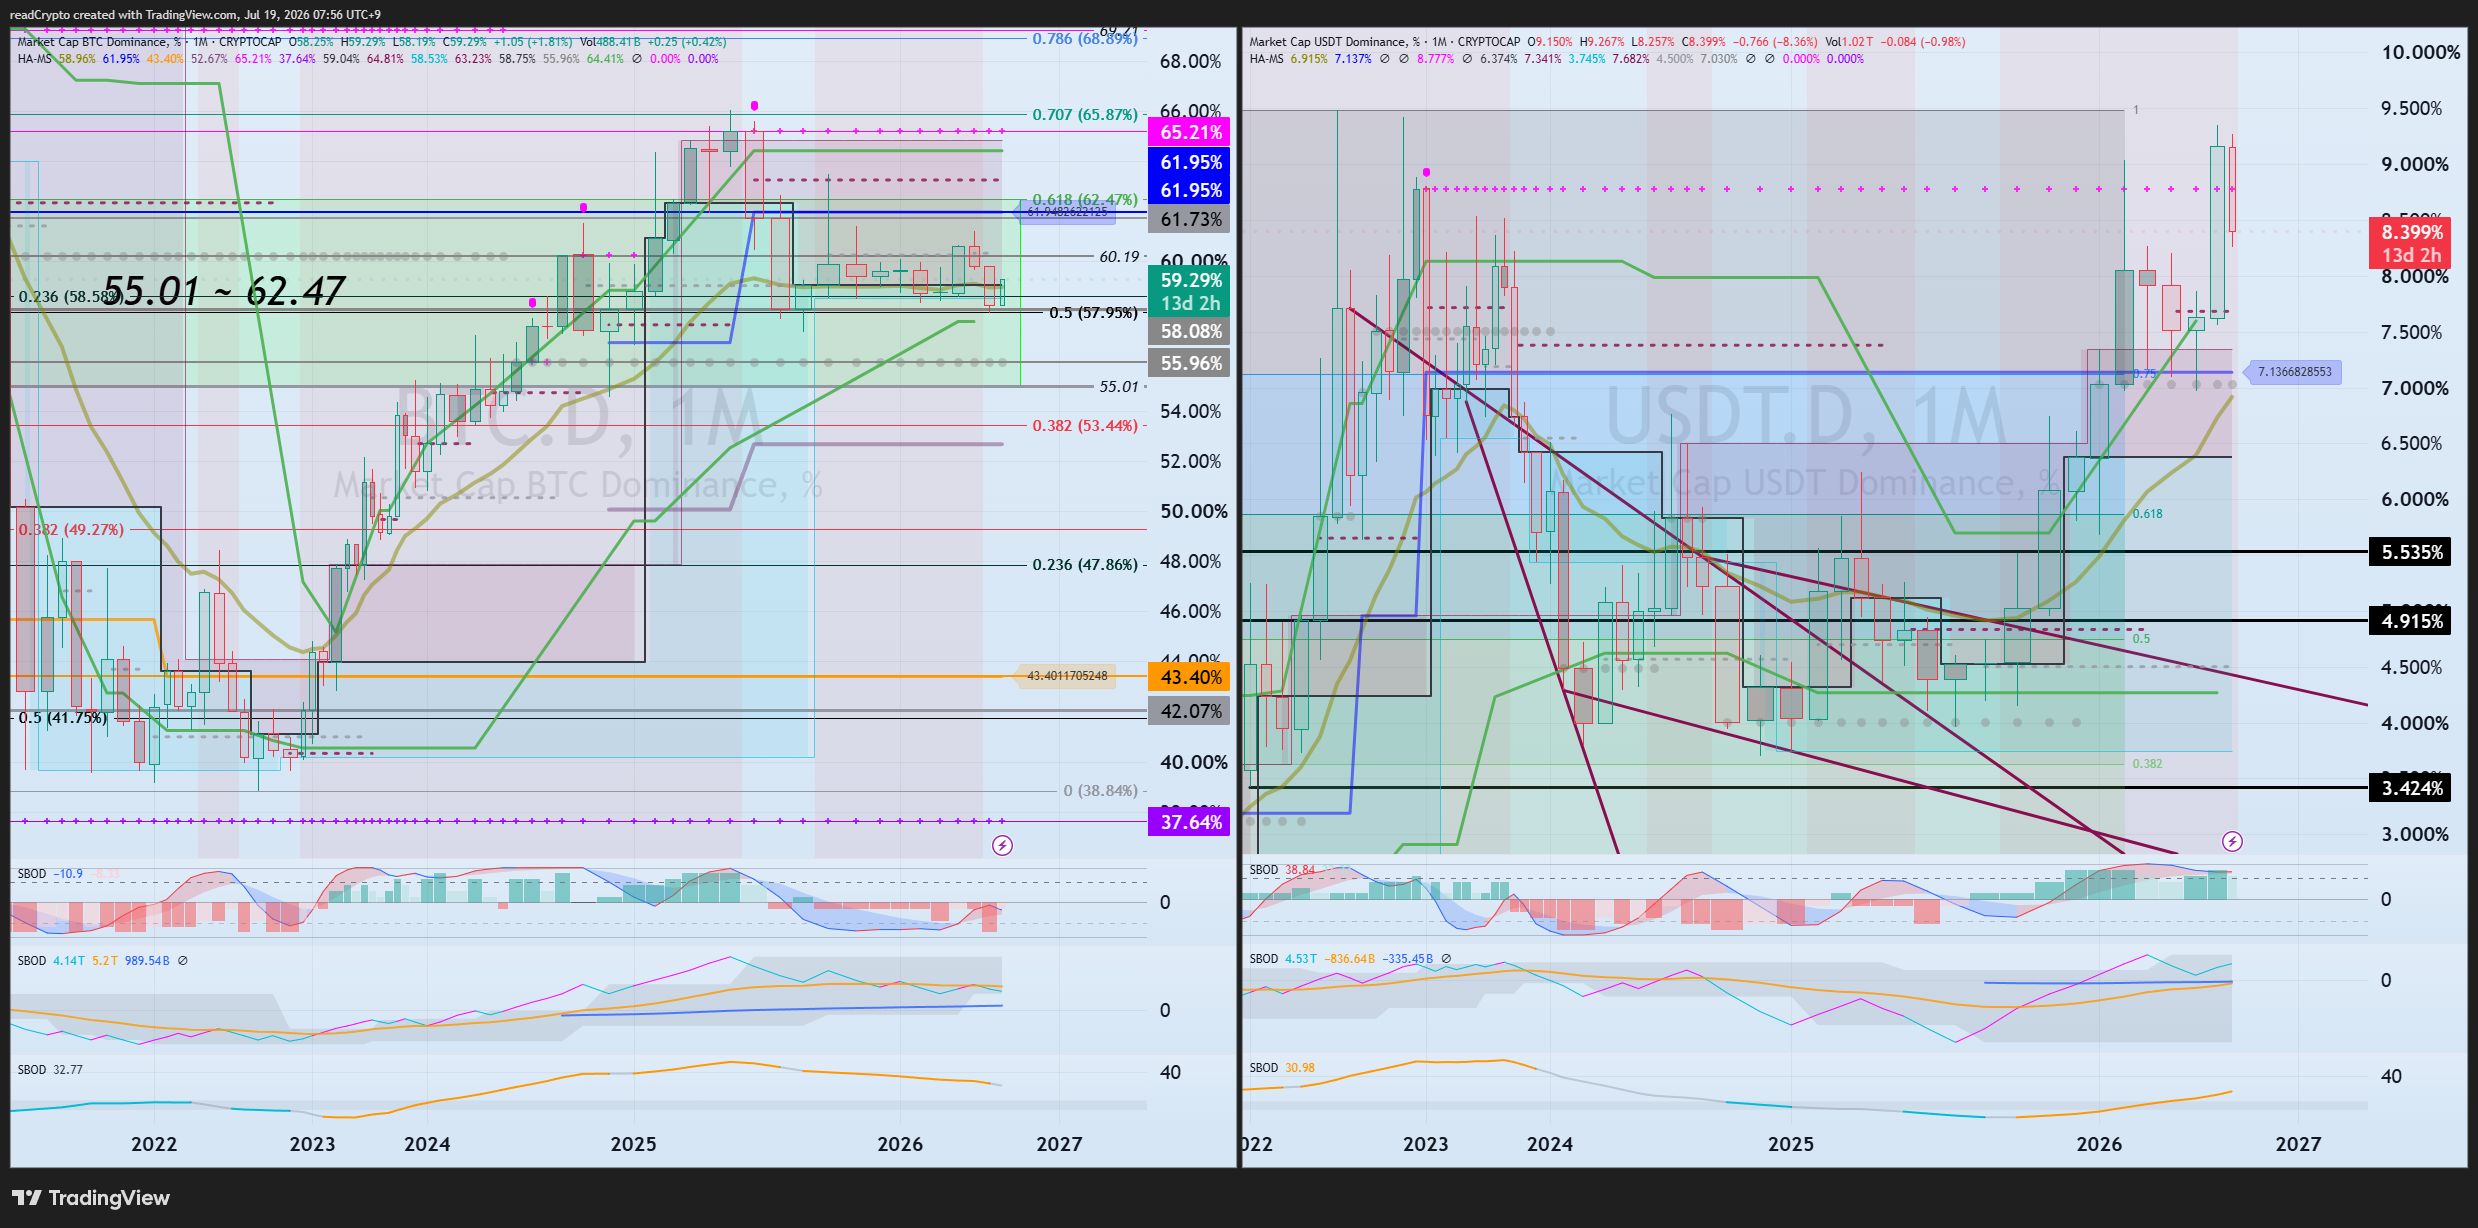Click the red 8.399% current price label
Screen dimensions: 2478x1228
pos(2411,243)
